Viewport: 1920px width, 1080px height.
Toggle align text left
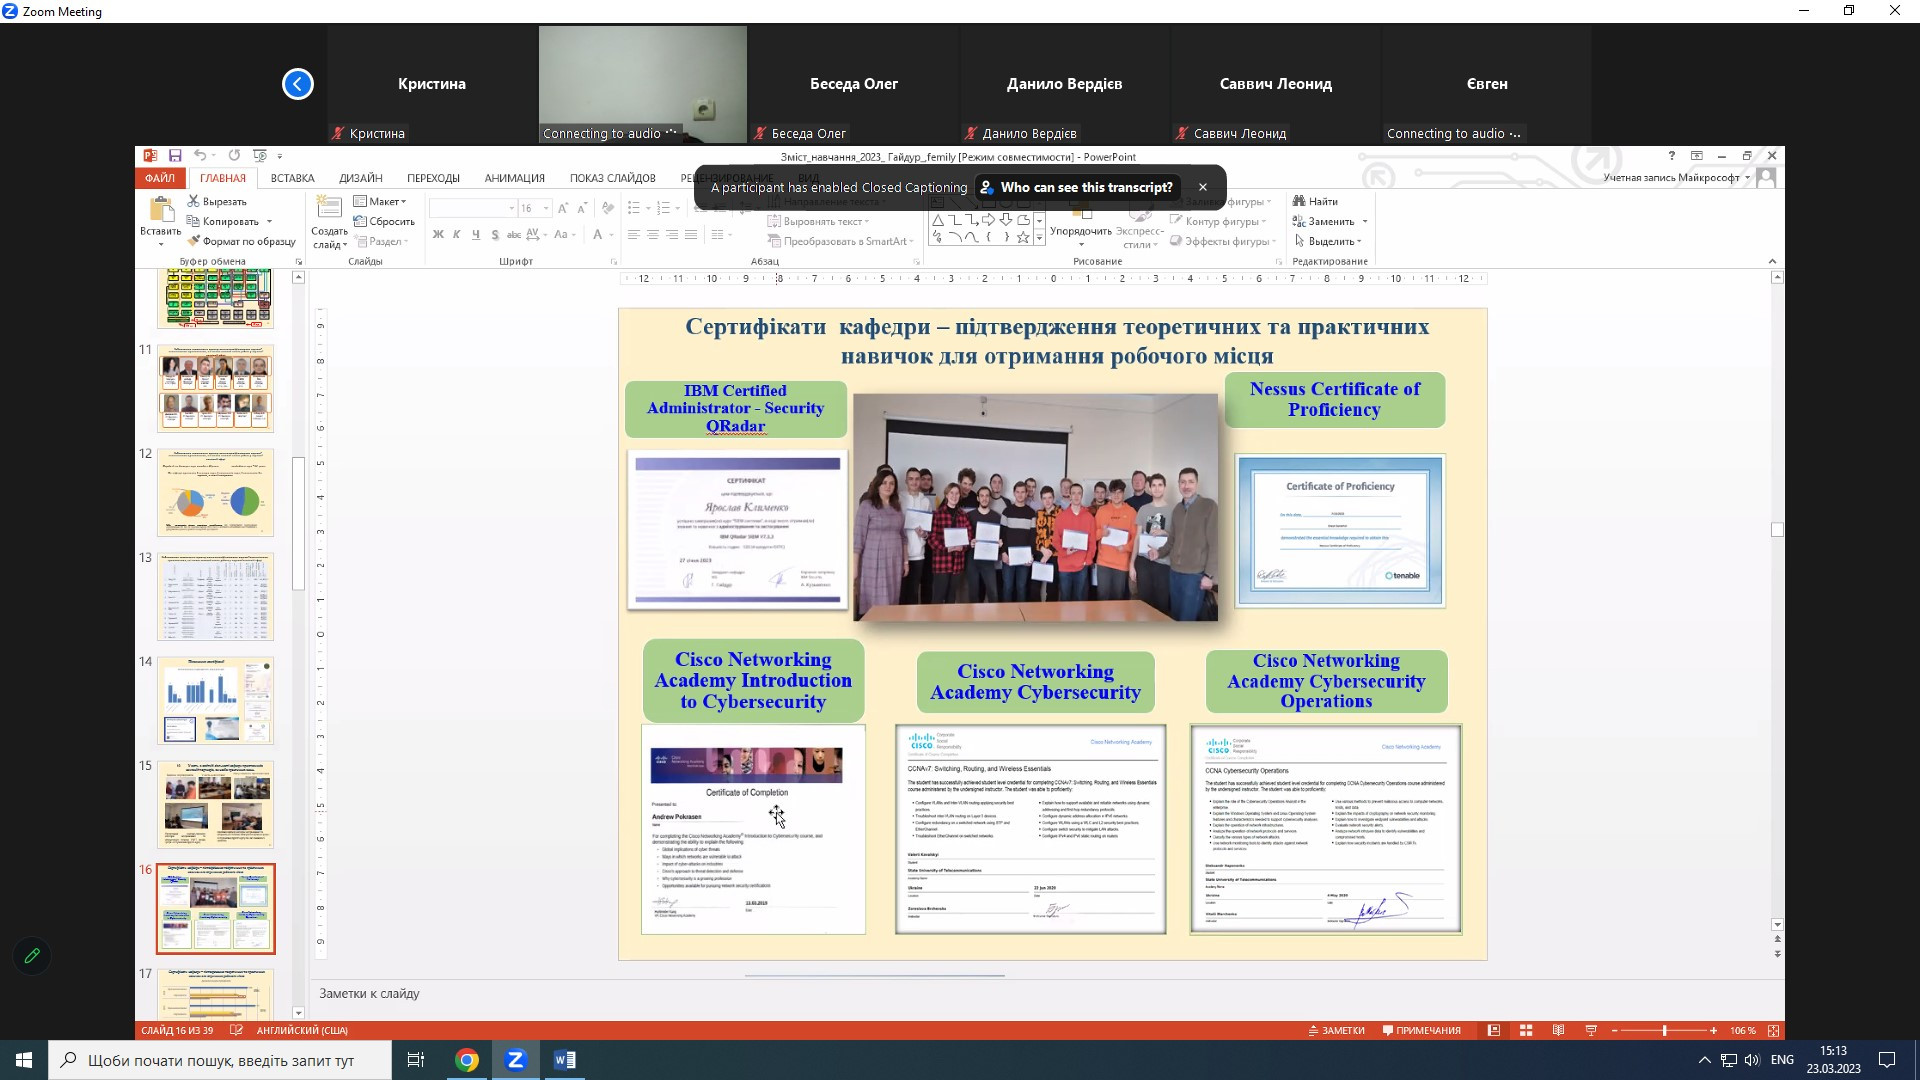tap(634, 235)
